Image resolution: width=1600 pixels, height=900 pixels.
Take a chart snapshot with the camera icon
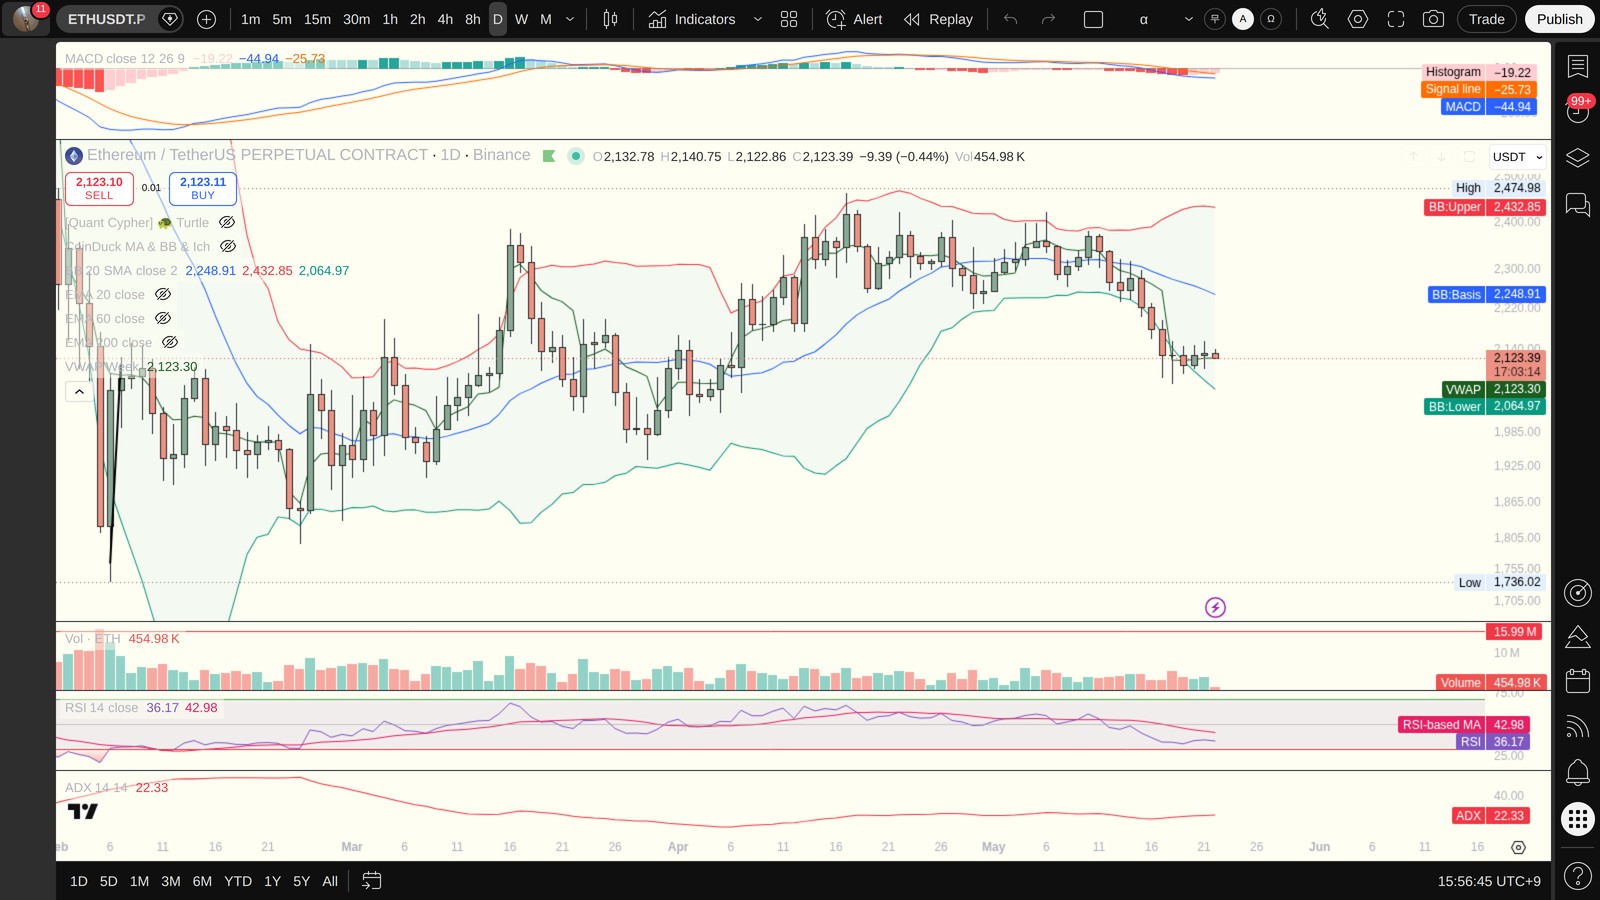[x=1433, y=19]
